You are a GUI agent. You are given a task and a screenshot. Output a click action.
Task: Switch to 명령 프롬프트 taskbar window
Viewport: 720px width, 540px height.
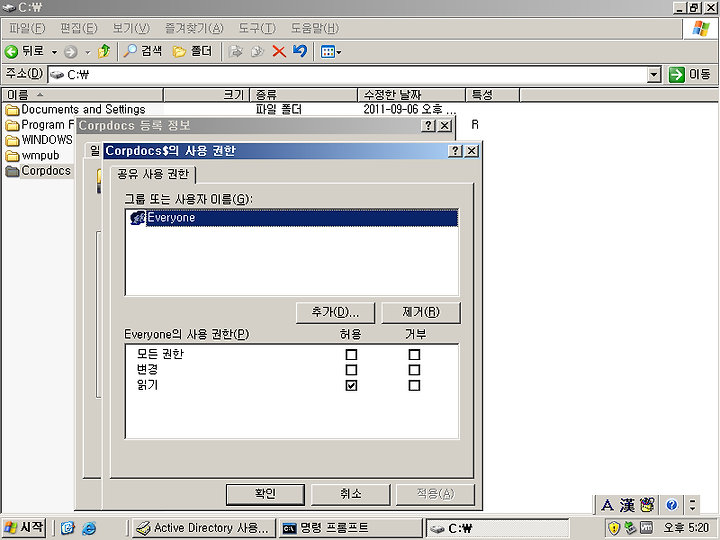pyautogui.click(x=350, y=528)
